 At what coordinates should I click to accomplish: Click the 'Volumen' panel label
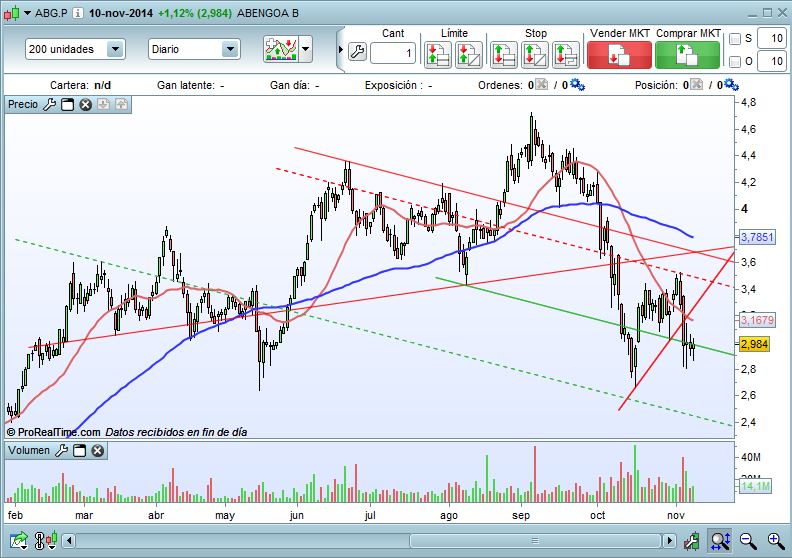tap(29, 450)
